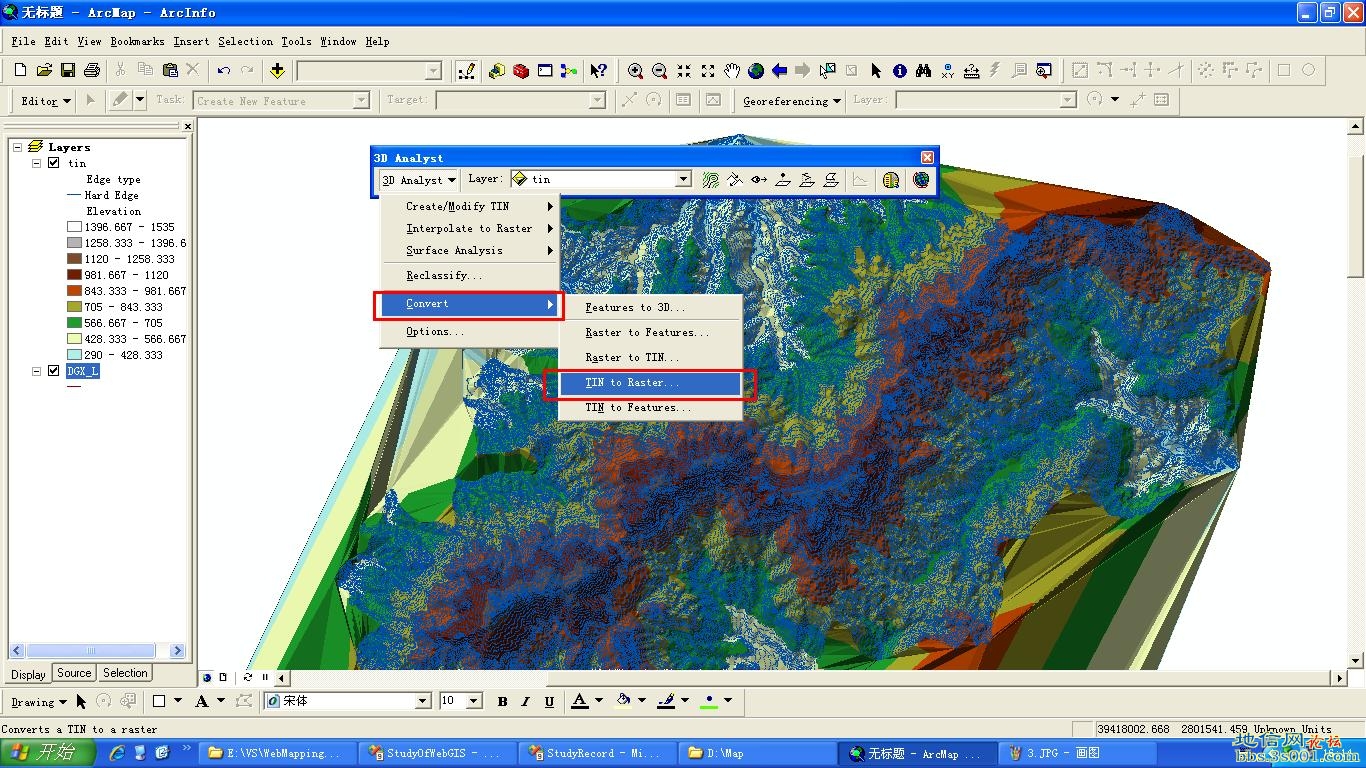Open the Editor dropdown menu
1366x768 pixels.
coord(46,101)
